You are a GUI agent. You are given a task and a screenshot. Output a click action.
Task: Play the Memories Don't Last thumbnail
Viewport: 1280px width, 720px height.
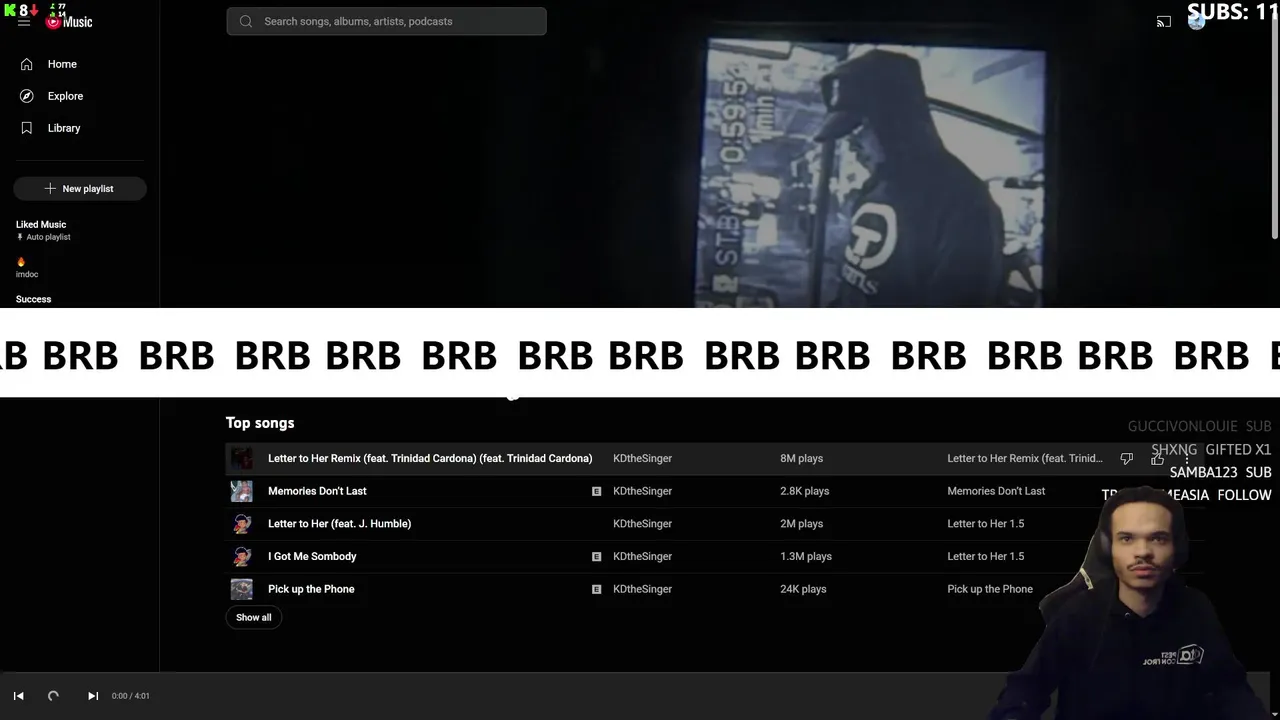pos(242,491)
